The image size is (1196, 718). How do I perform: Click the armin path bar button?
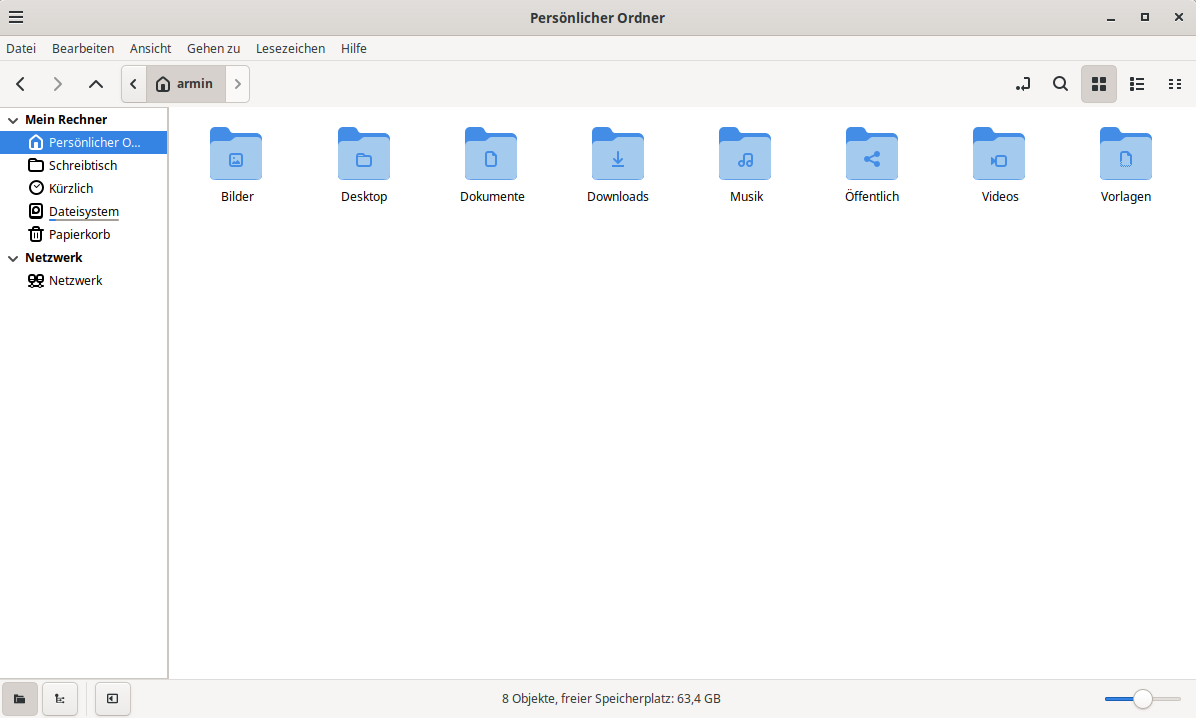click(185, 84)
